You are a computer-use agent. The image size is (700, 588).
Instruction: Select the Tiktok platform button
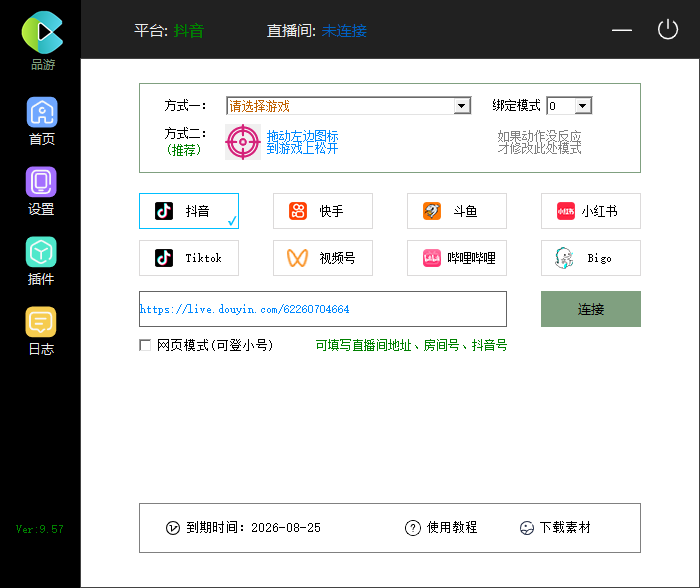pyautogui.click(x=189, y=258)
